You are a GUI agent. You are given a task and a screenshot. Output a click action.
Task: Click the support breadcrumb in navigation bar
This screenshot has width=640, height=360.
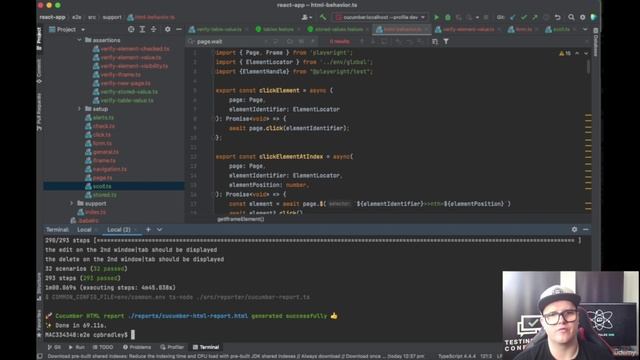pyautogui.click(x=112, y=17)
